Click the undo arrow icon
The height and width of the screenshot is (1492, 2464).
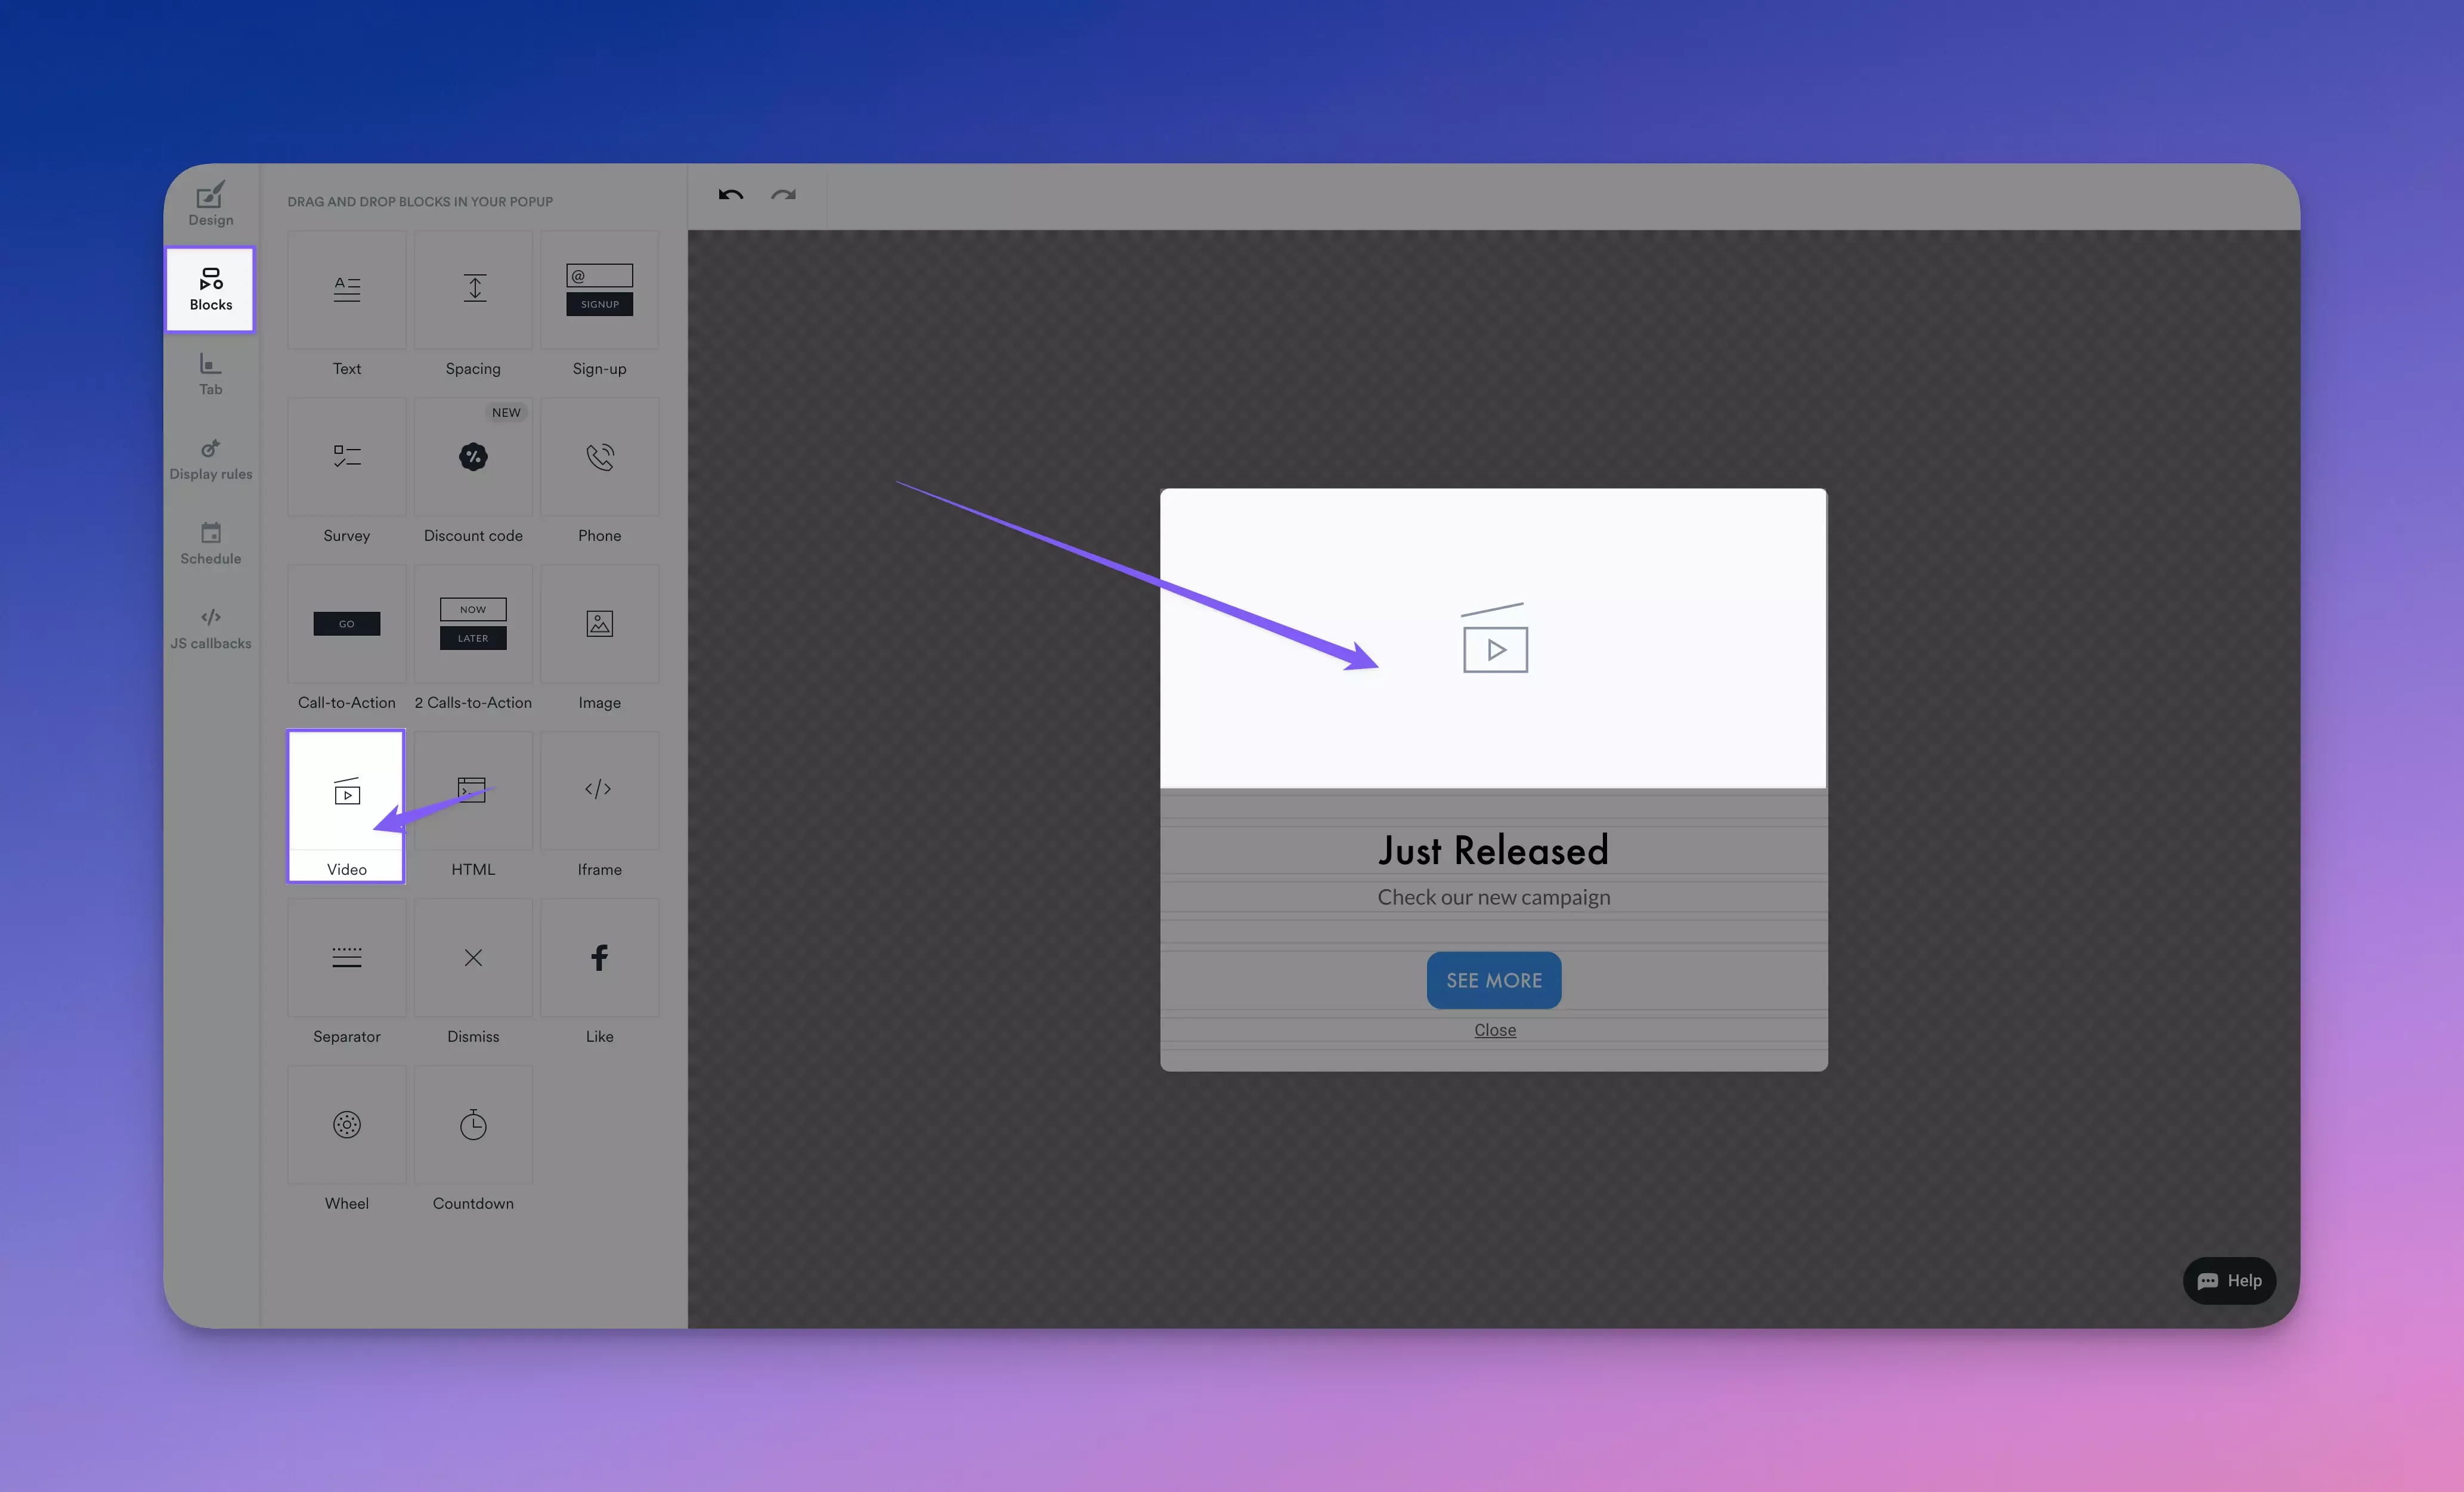coord(731,195)
